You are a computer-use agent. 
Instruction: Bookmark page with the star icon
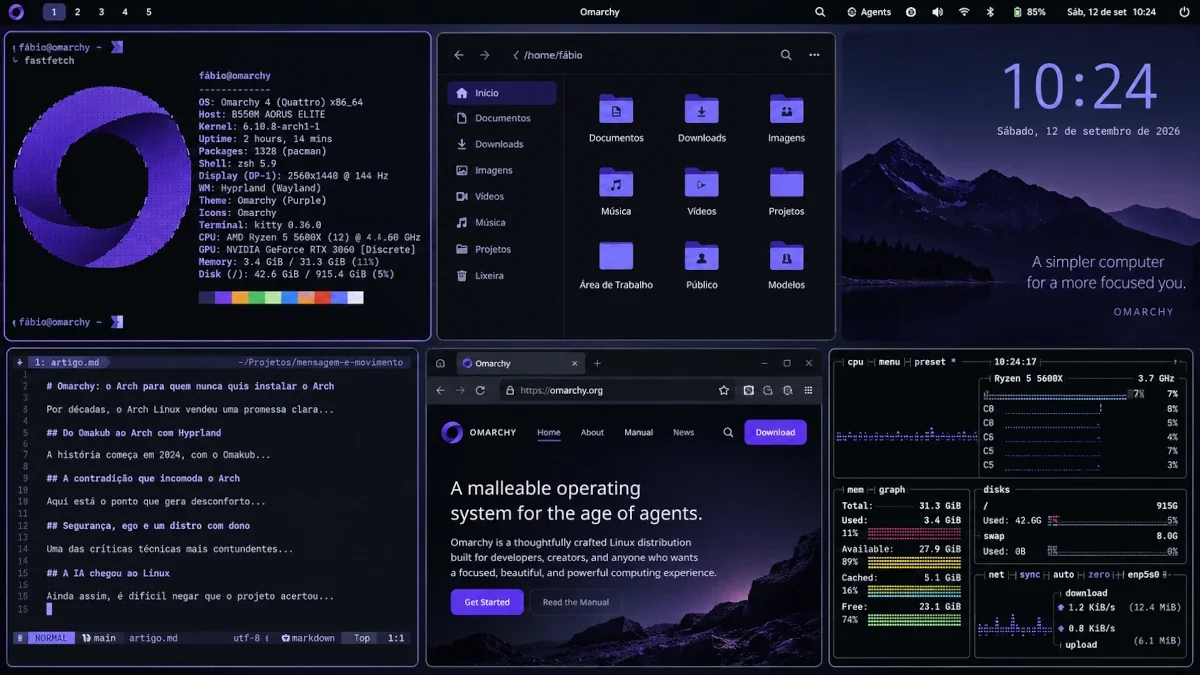click(724, 390)
